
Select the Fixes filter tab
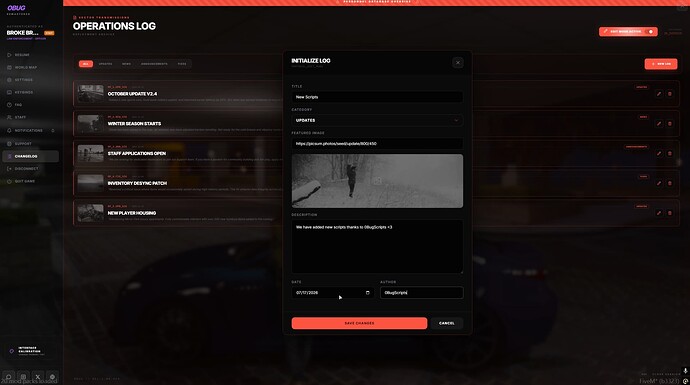(182, 64)
